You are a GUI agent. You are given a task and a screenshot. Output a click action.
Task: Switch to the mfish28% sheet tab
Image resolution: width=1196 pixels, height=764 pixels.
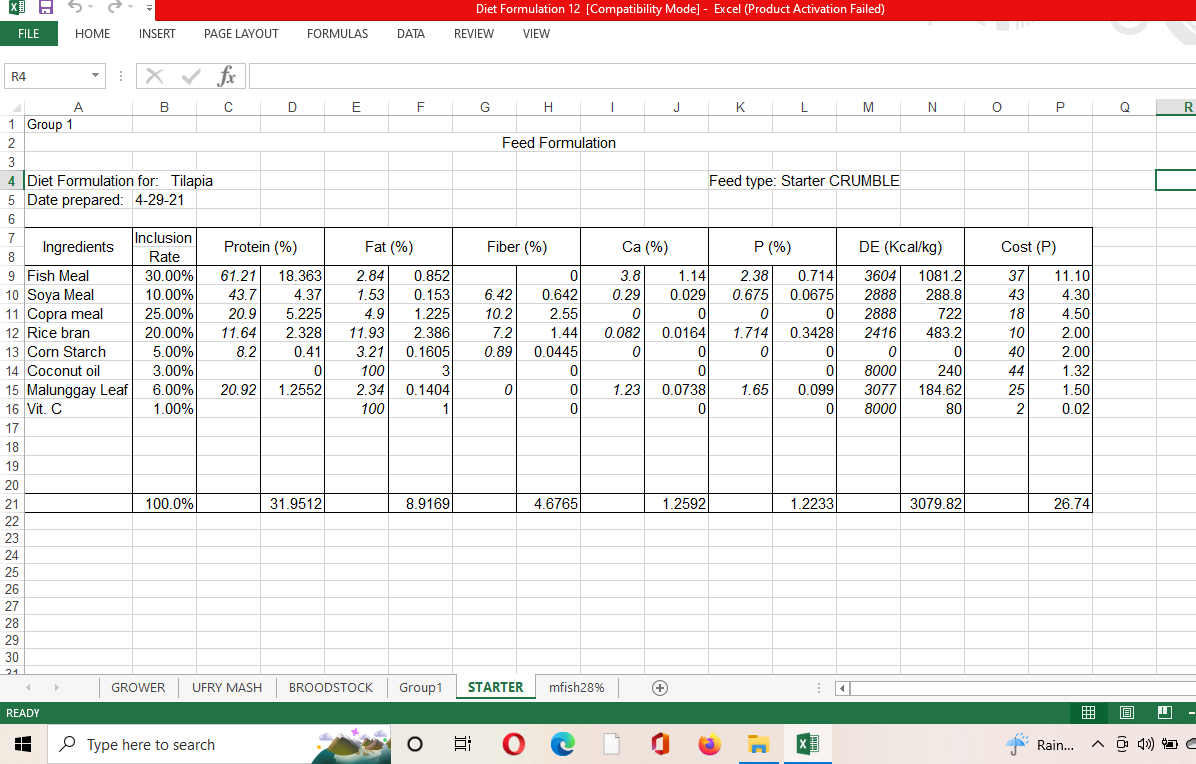(x=577, y=688)
